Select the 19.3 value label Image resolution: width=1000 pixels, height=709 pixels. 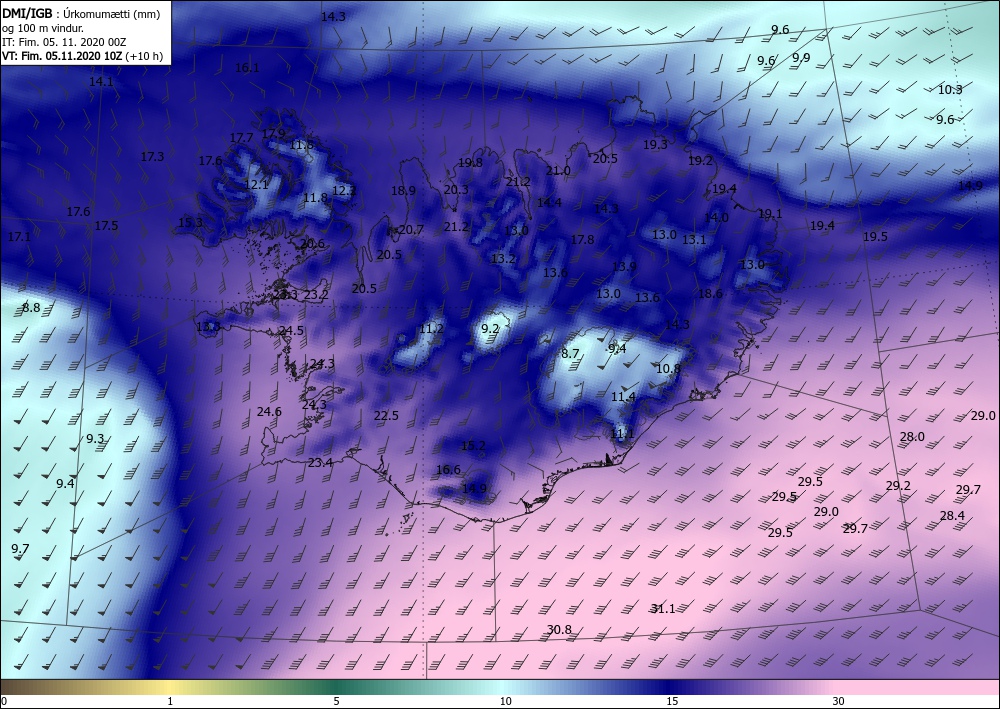tap(655, 145)
